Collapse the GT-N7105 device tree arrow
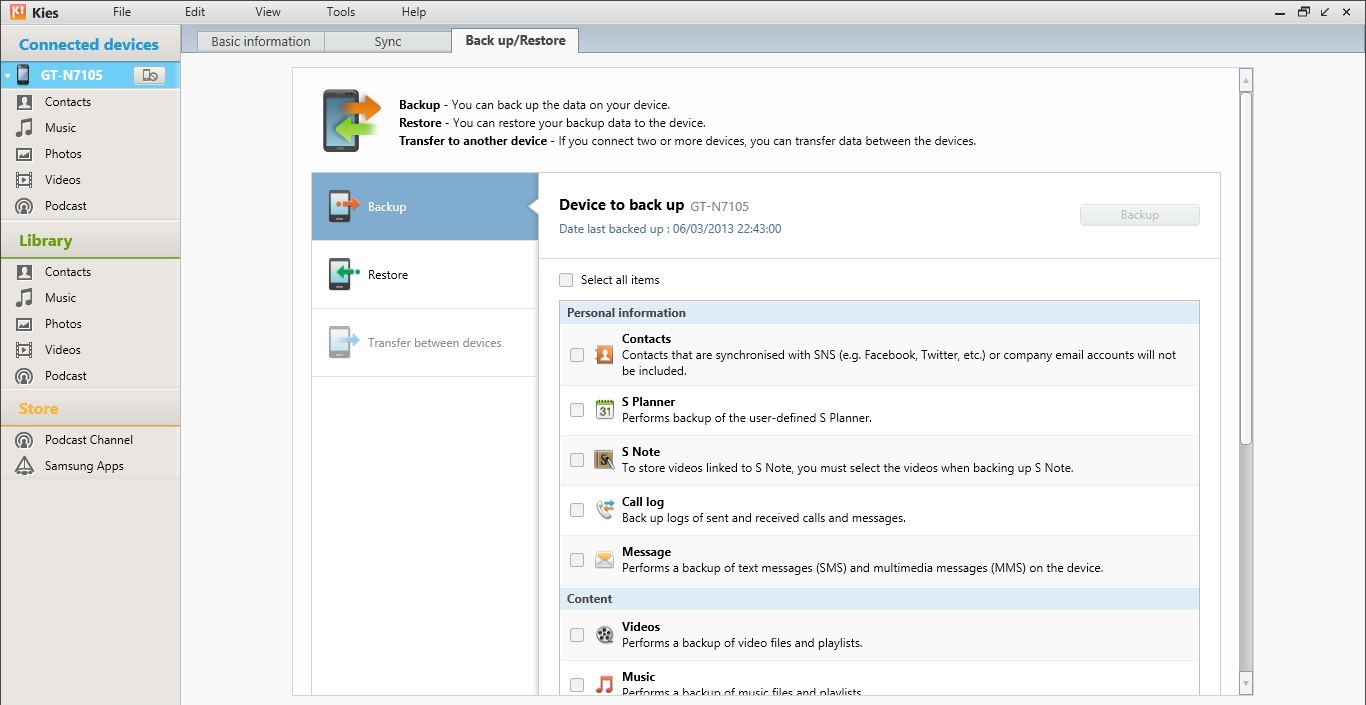This screenshot has width=1366, height=705. [x=7, y=76]
